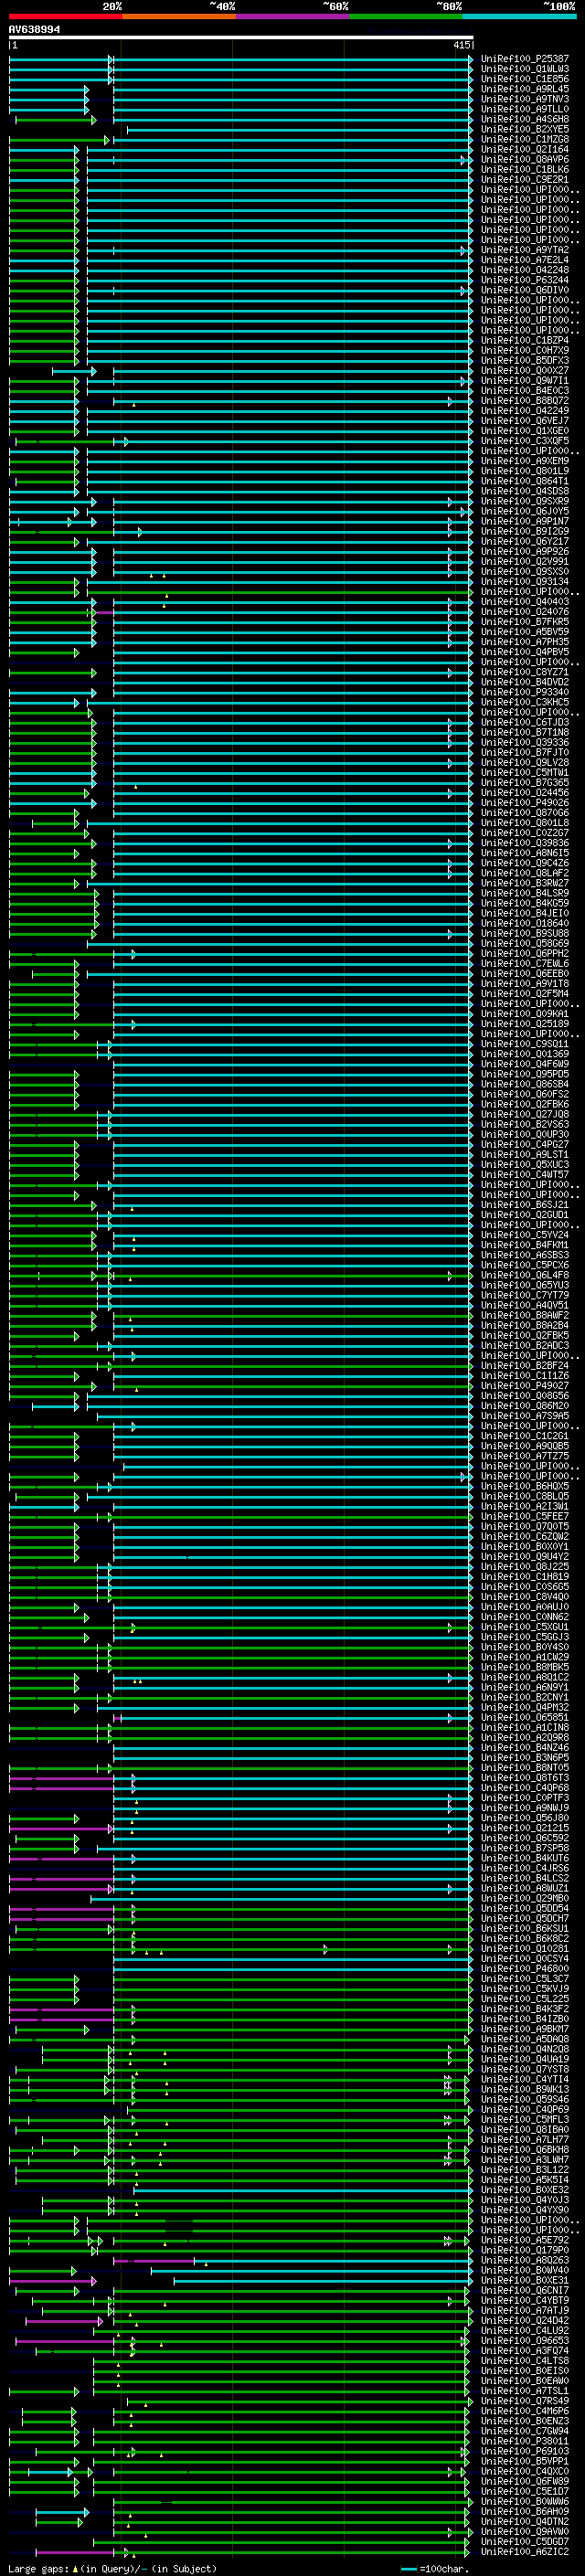Image resolution: width=585 pixels, height=2576 pixels.
Task: Select hit label UniRef100_B9I2G9
Action: (x=525, y=531)
